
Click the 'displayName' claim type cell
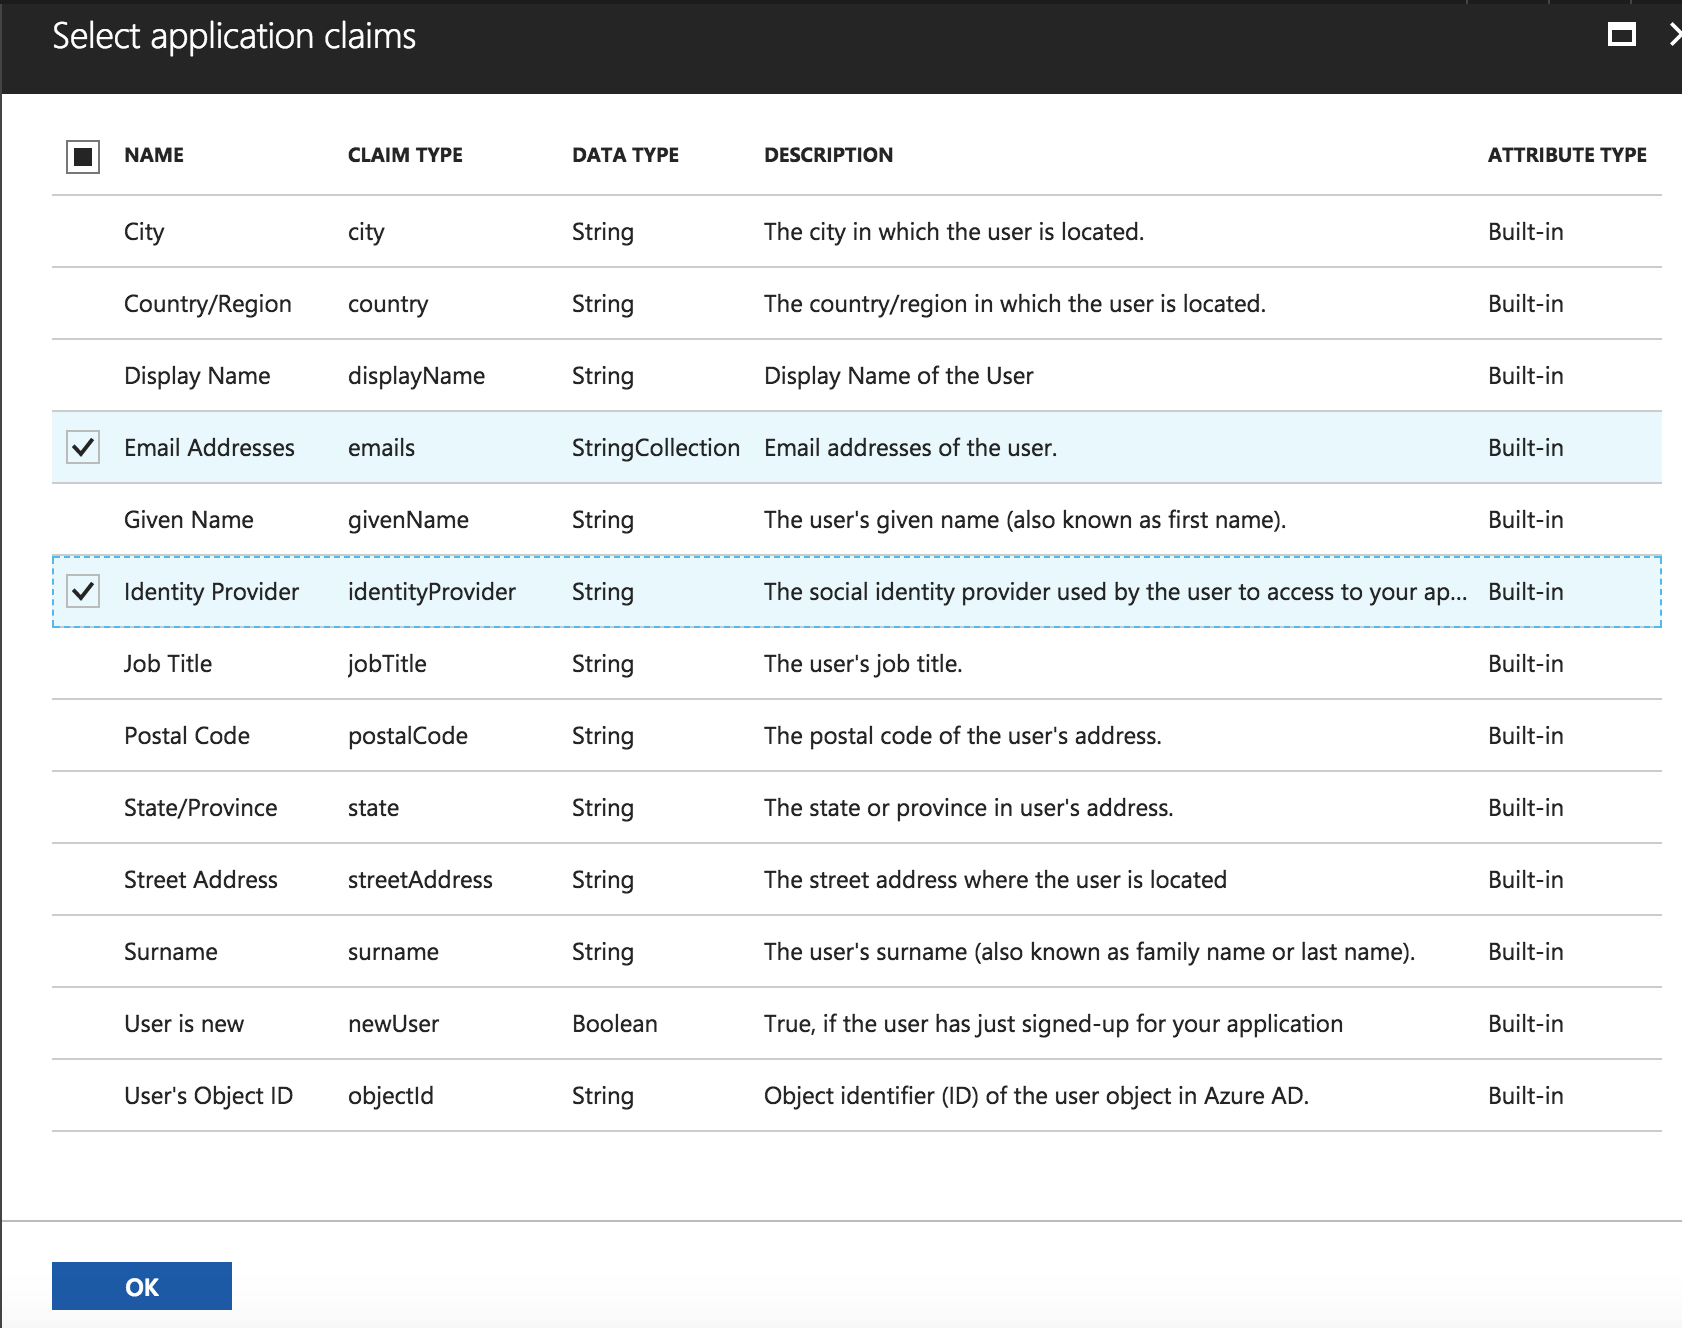coord(416,375)
